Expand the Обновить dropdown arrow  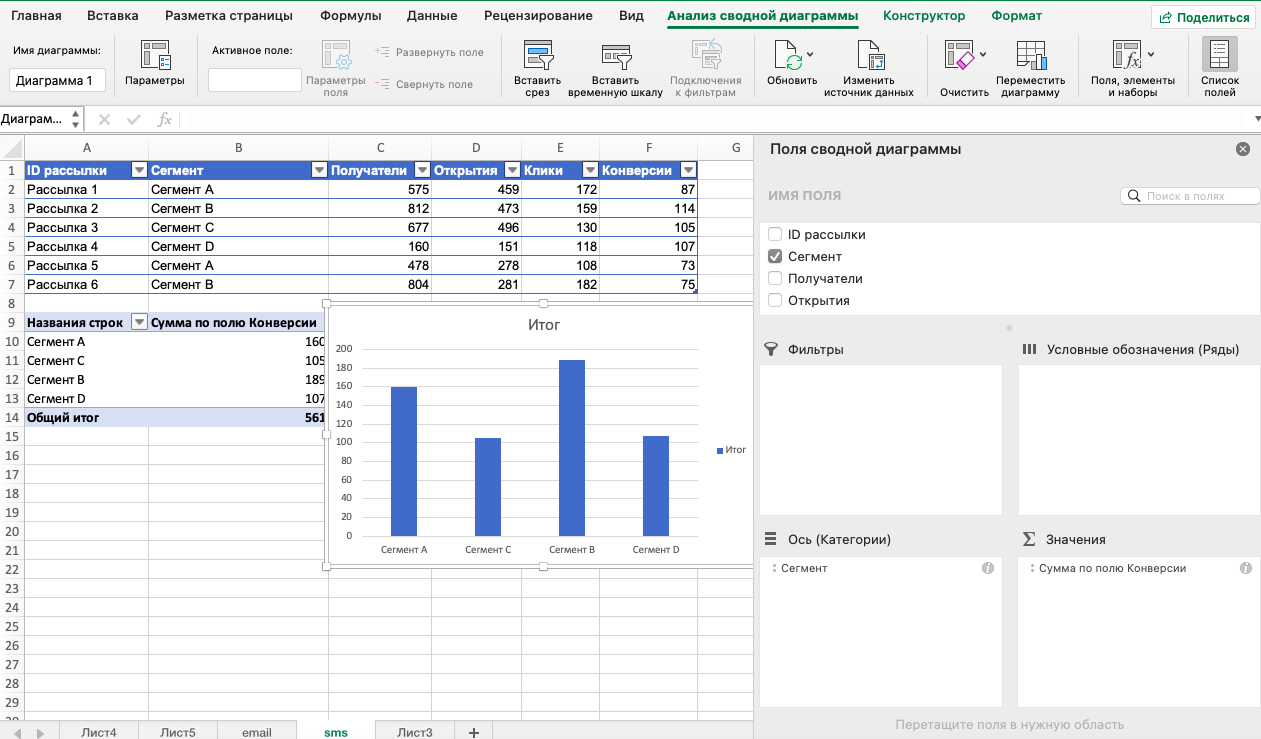point(810,54)
